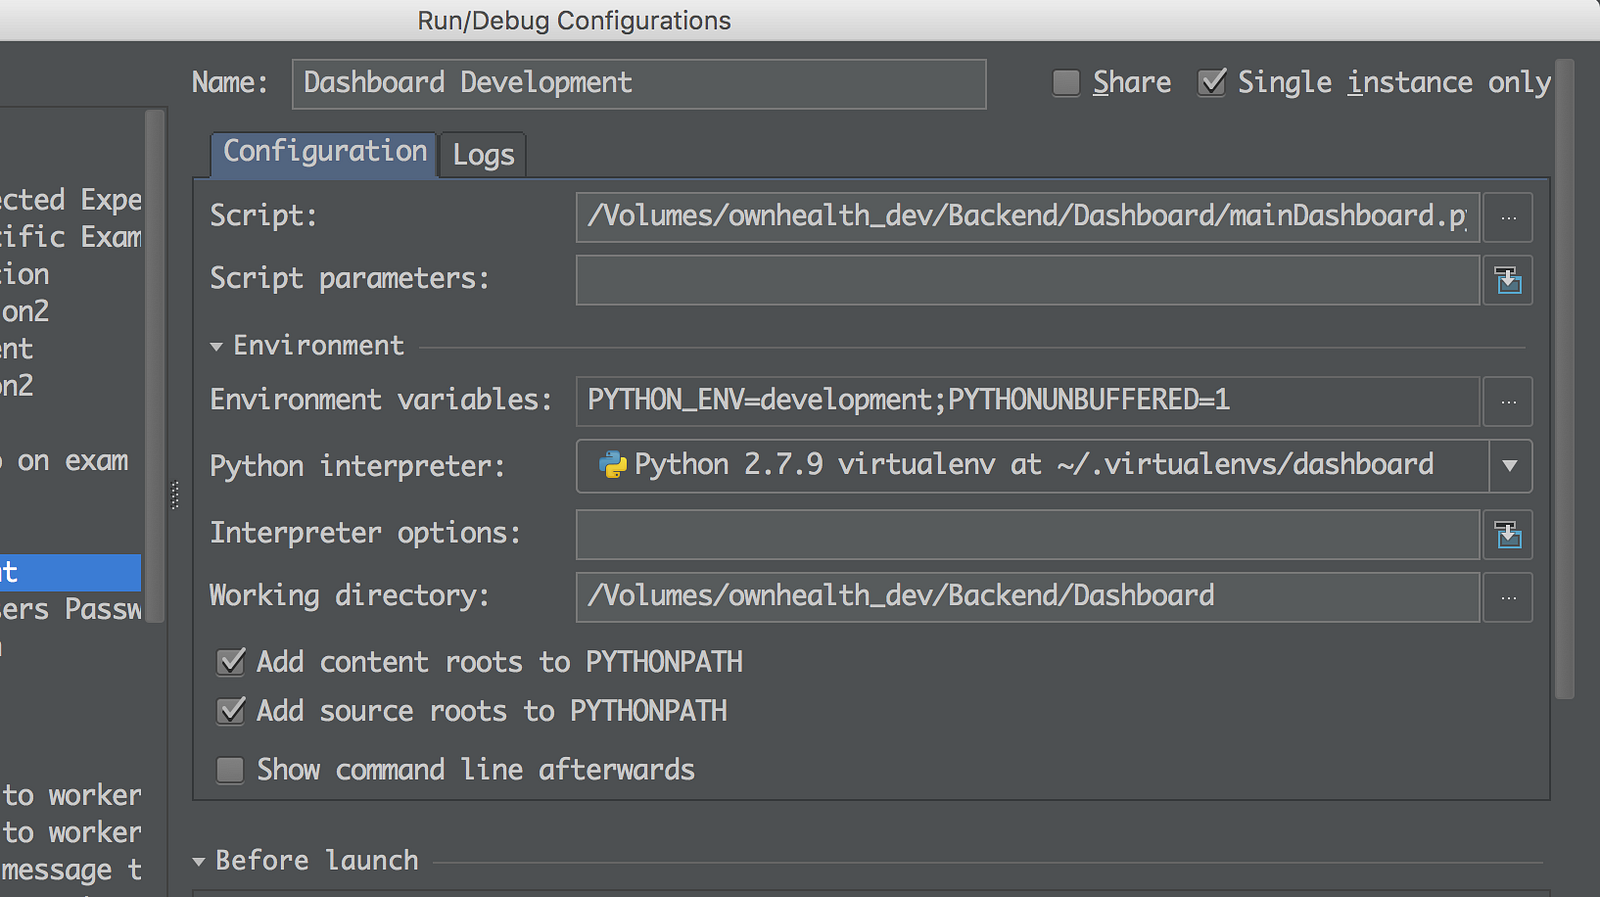Open the Python interpreter dropdown
This screenshot has height=897, width=1600.
point(1510,466)
